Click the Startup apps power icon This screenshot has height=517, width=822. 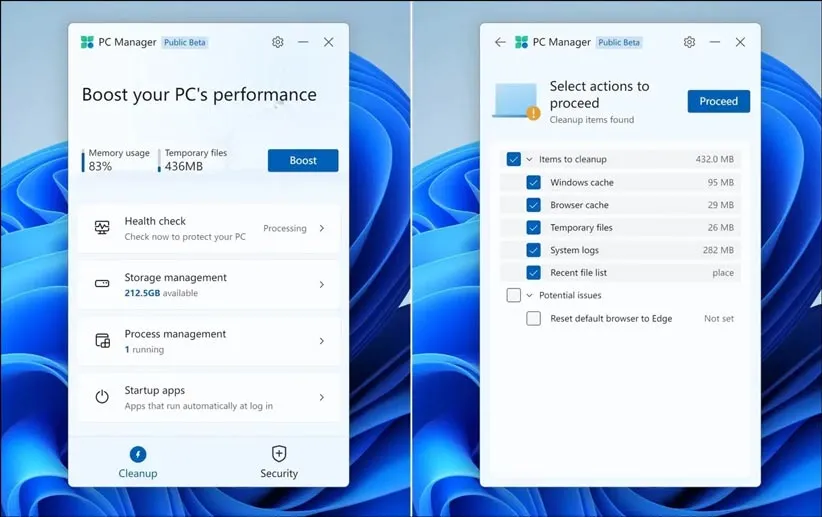[x=102, y=397]
